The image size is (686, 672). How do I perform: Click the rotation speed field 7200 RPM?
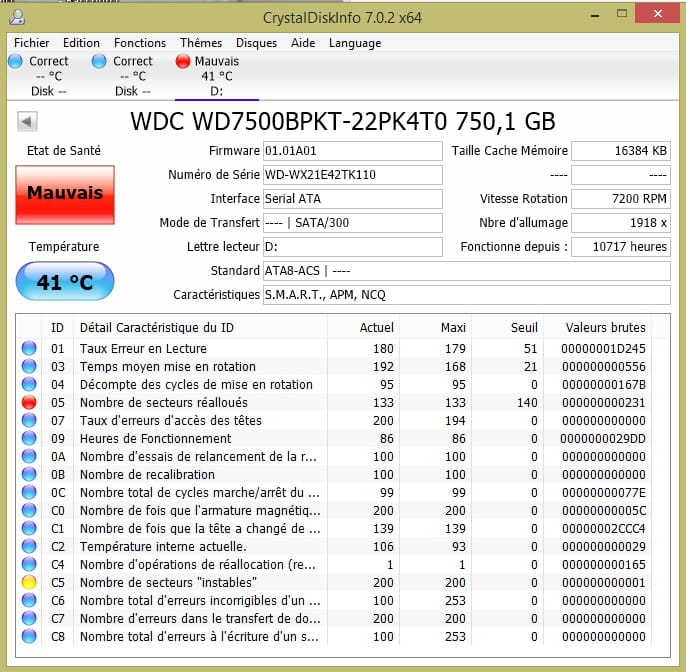[621, 199]
